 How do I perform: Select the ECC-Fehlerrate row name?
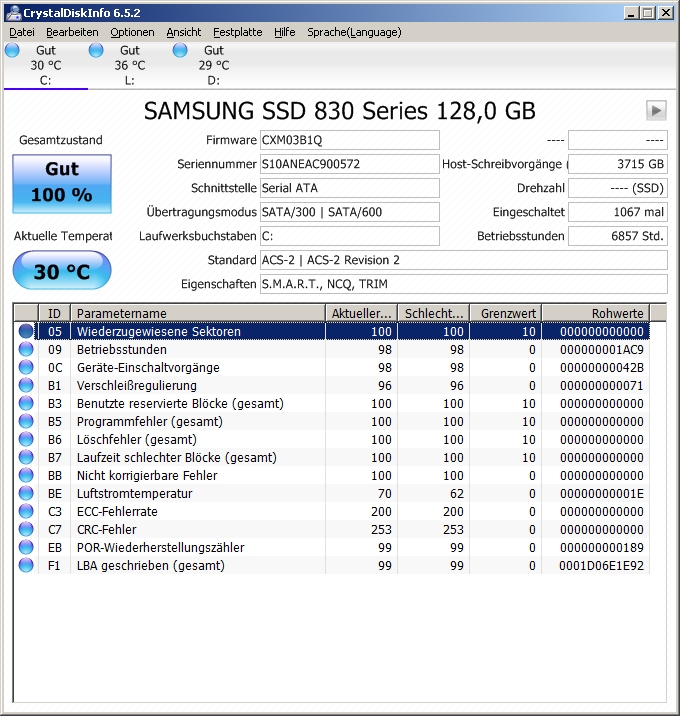pos(117,511)
